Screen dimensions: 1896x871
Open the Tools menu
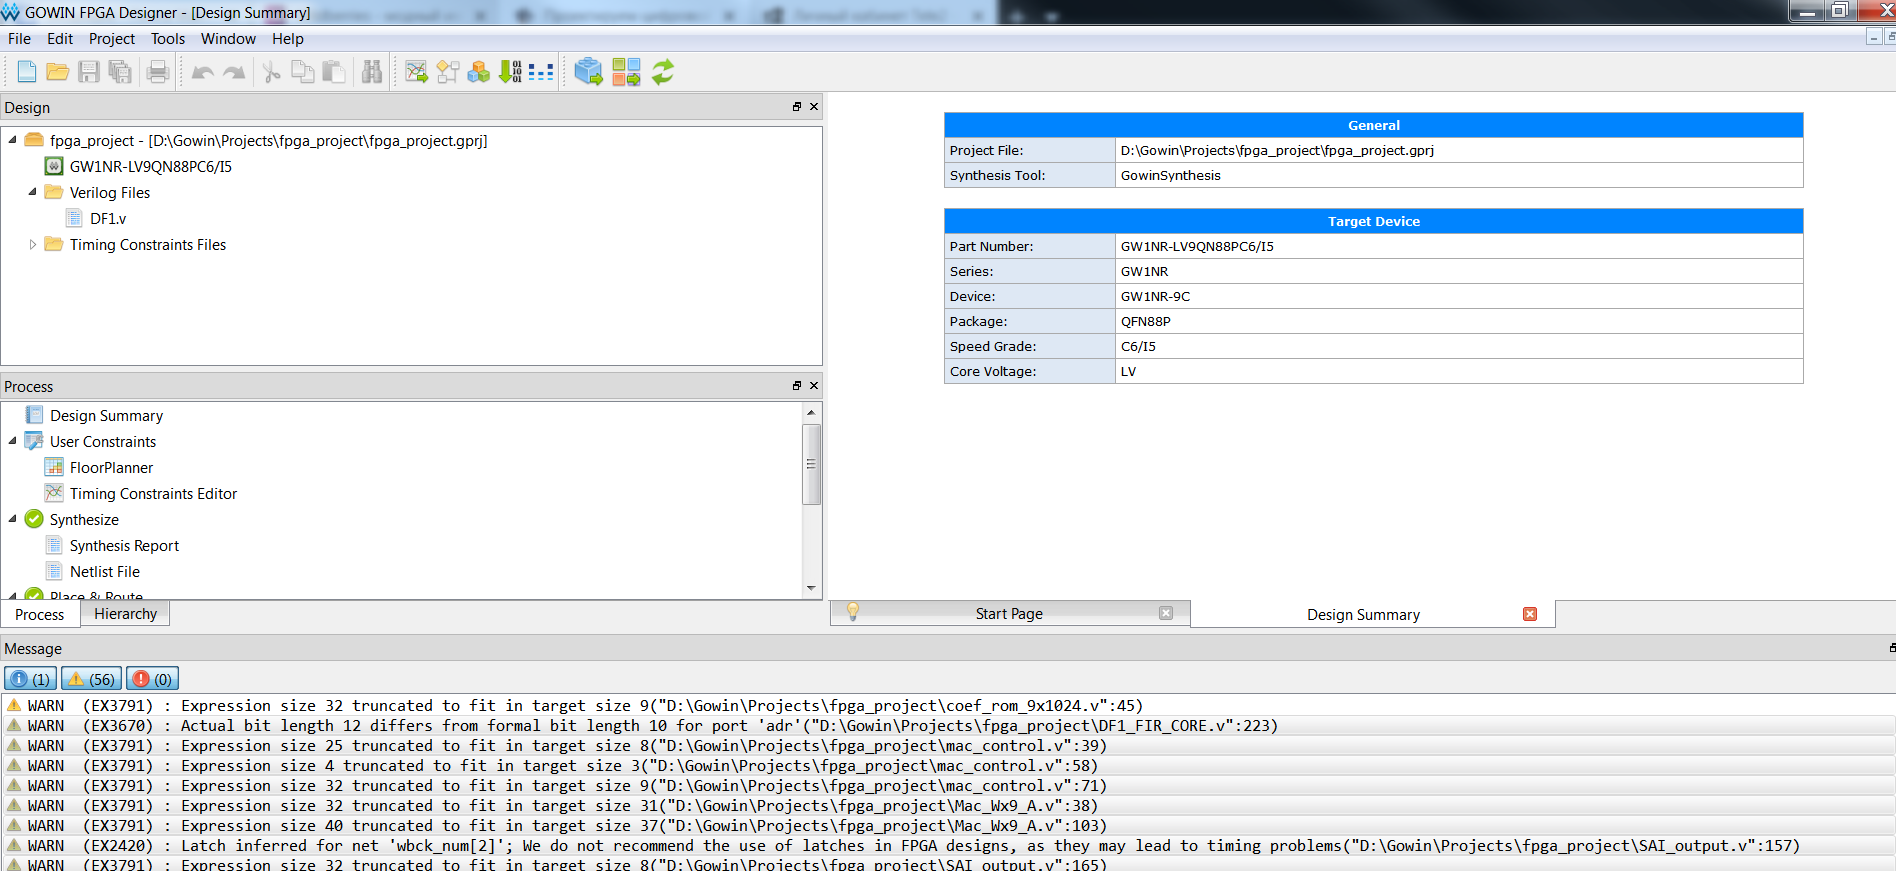(x=167, y=39)
